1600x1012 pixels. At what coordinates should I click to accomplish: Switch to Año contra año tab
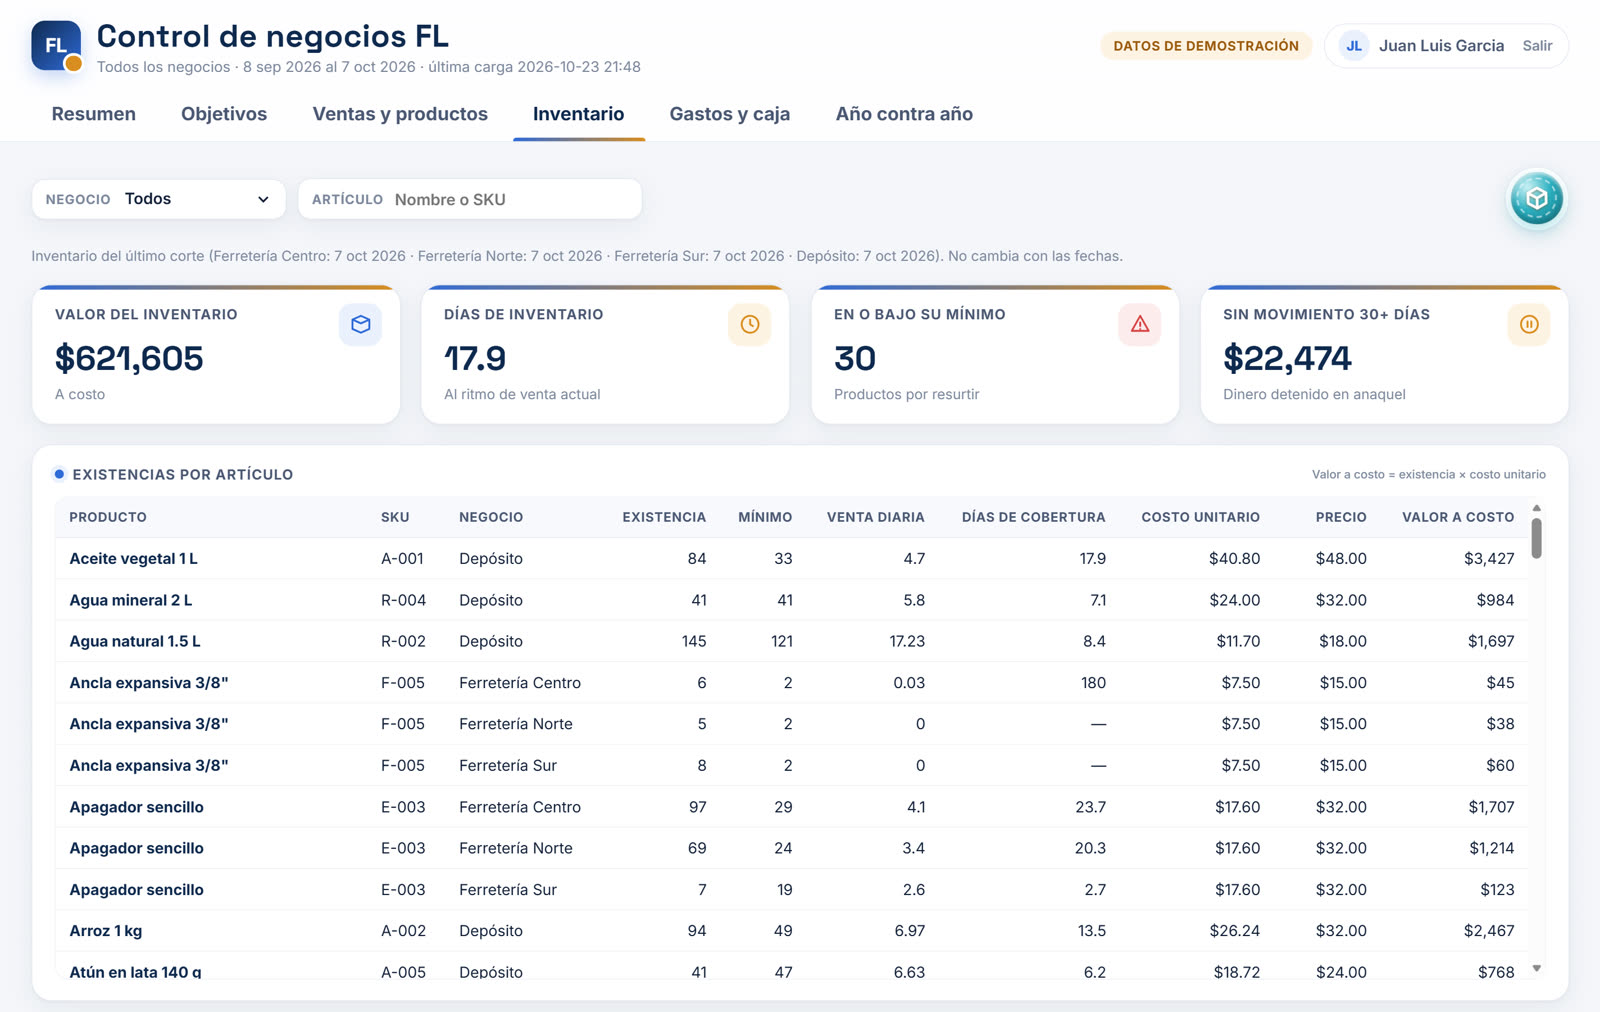click(x=904, y=114)
